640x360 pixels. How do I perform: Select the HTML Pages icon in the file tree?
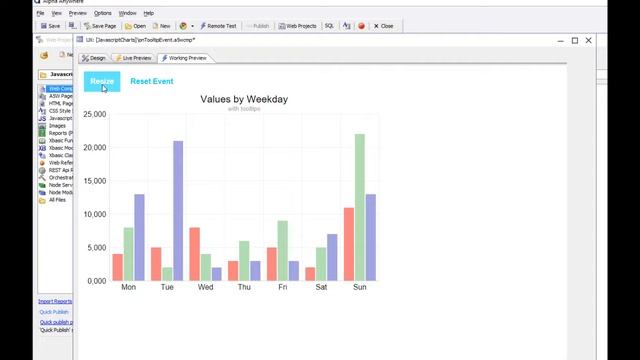tap(42, 103)
